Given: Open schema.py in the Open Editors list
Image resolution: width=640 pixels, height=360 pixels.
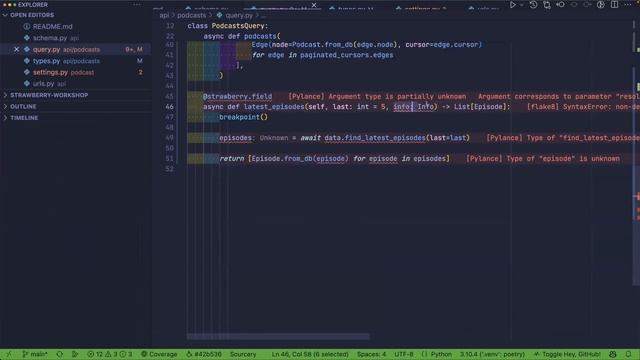Looking at the screenshot, I should click(50, 38).
